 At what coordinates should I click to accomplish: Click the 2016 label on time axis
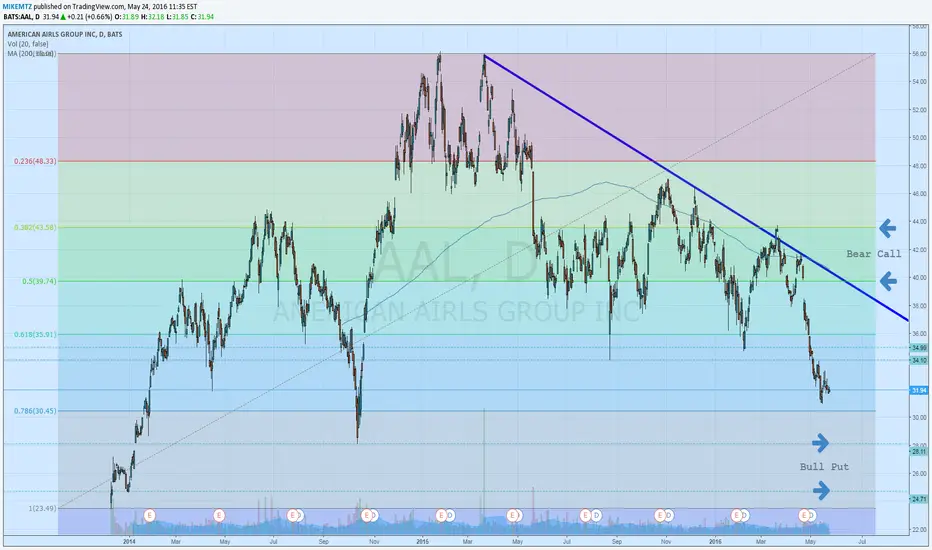pos(716,542)
